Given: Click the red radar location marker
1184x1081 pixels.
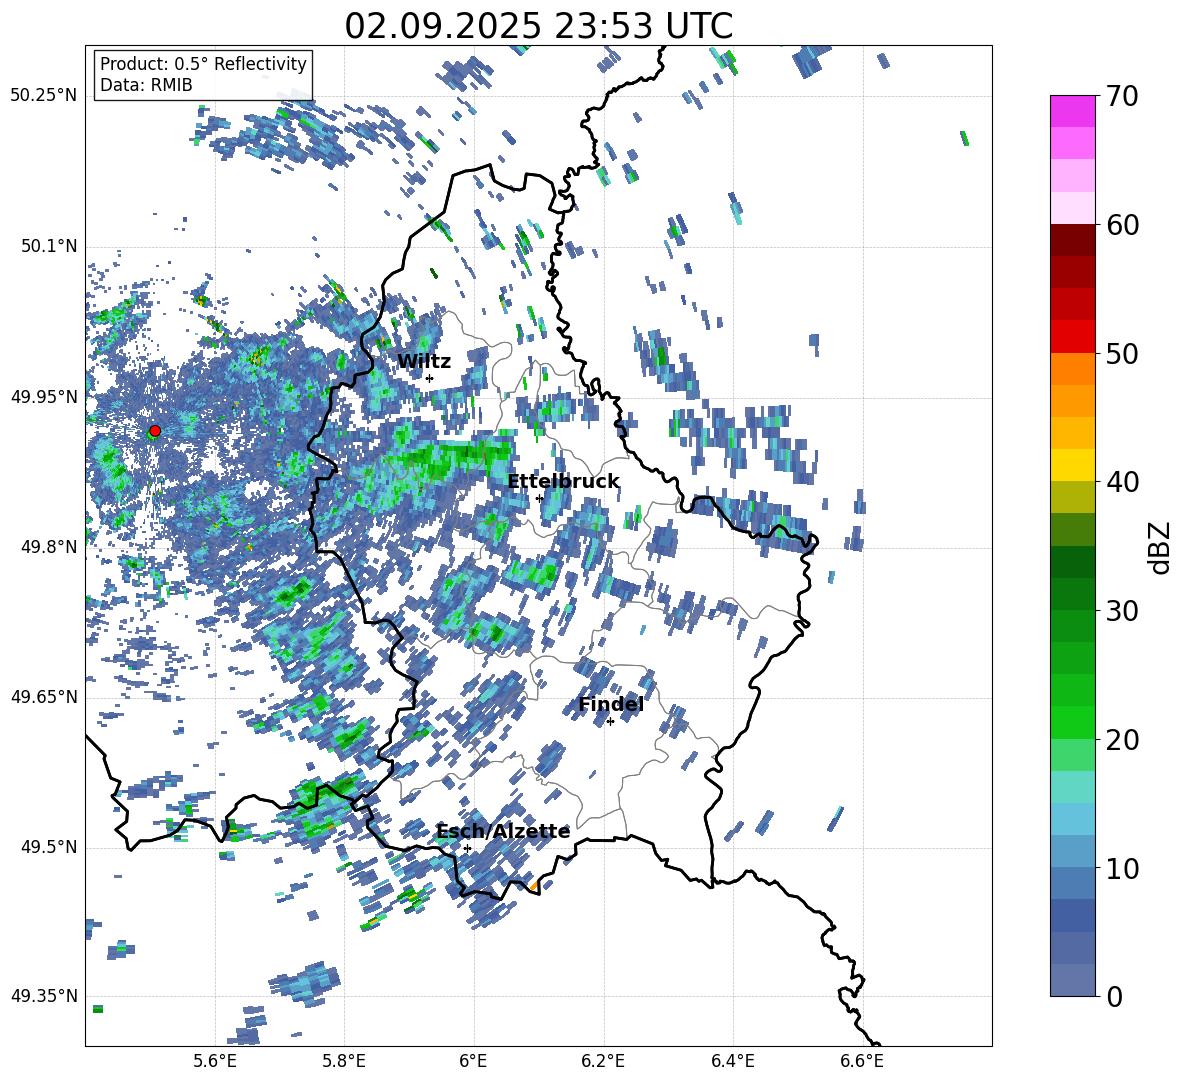Looking at the screenshot, I should coord(155,431).
